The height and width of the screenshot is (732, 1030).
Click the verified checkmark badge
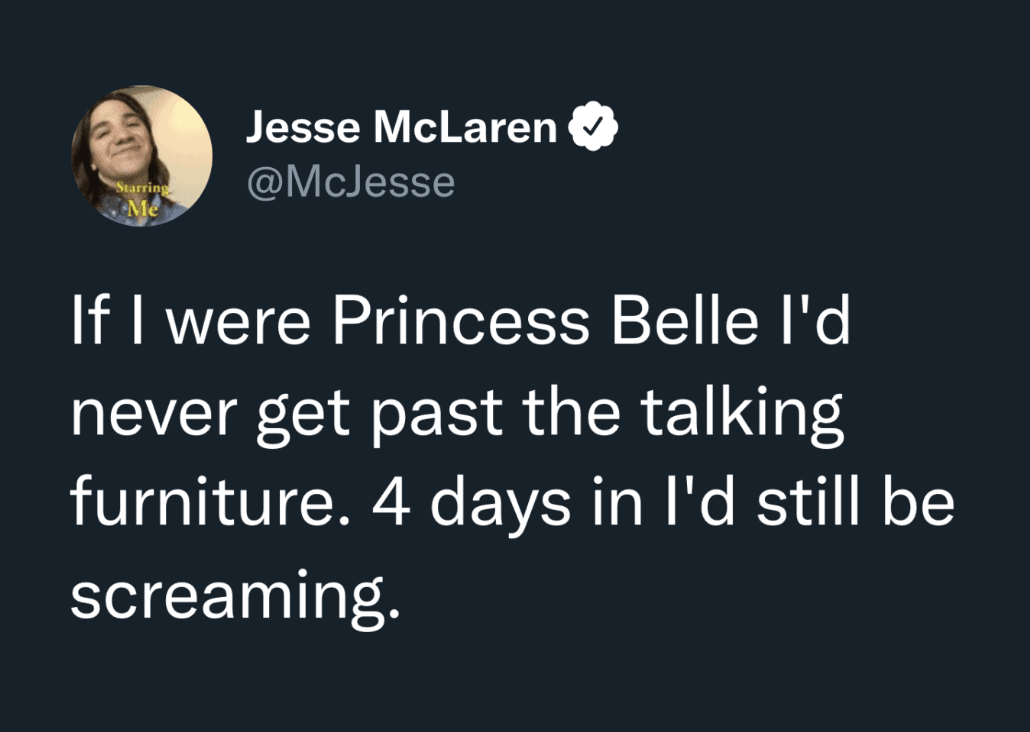click(595, 128)
